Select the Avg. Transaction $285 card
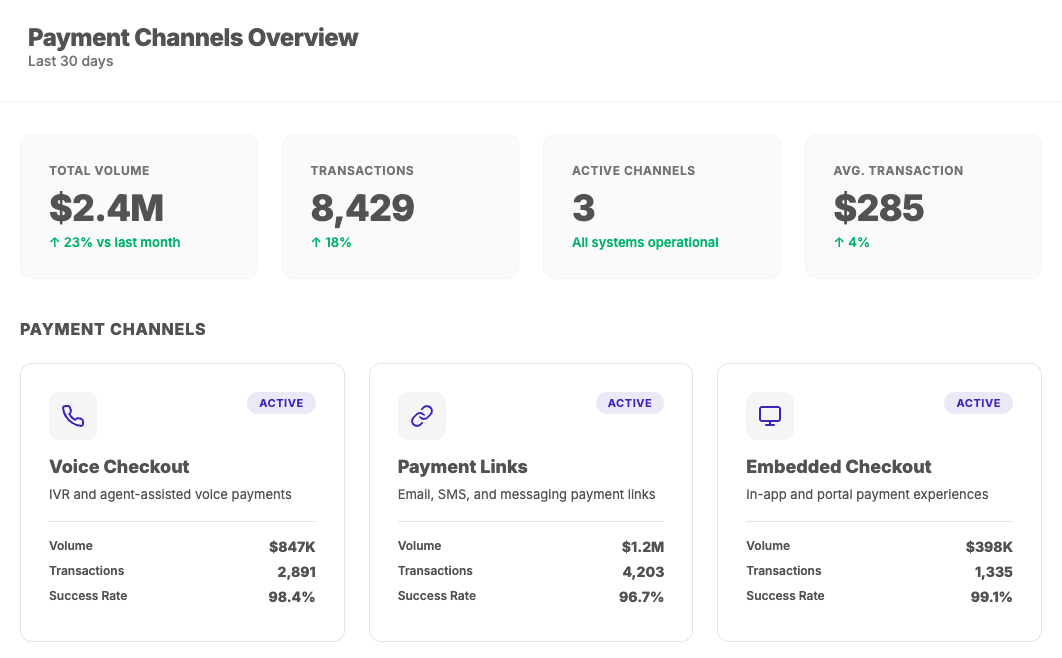Screen dimensions: 1062x658 tap(923, 207)
